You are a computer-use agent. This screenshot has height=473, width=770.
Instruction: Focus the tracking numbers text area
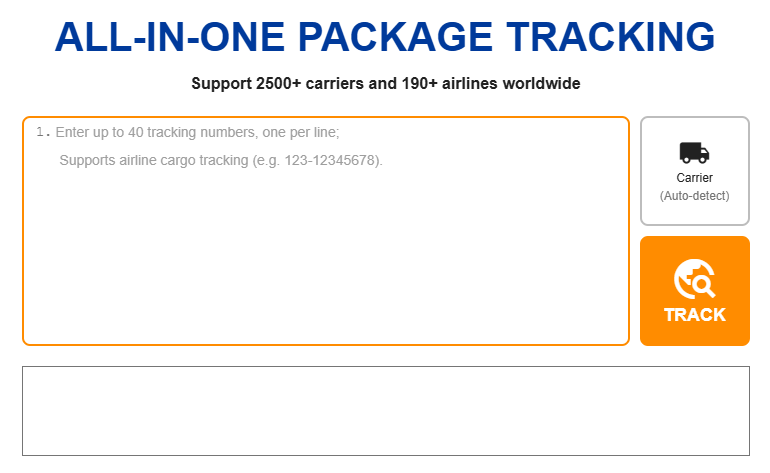[x=326, y=231]
